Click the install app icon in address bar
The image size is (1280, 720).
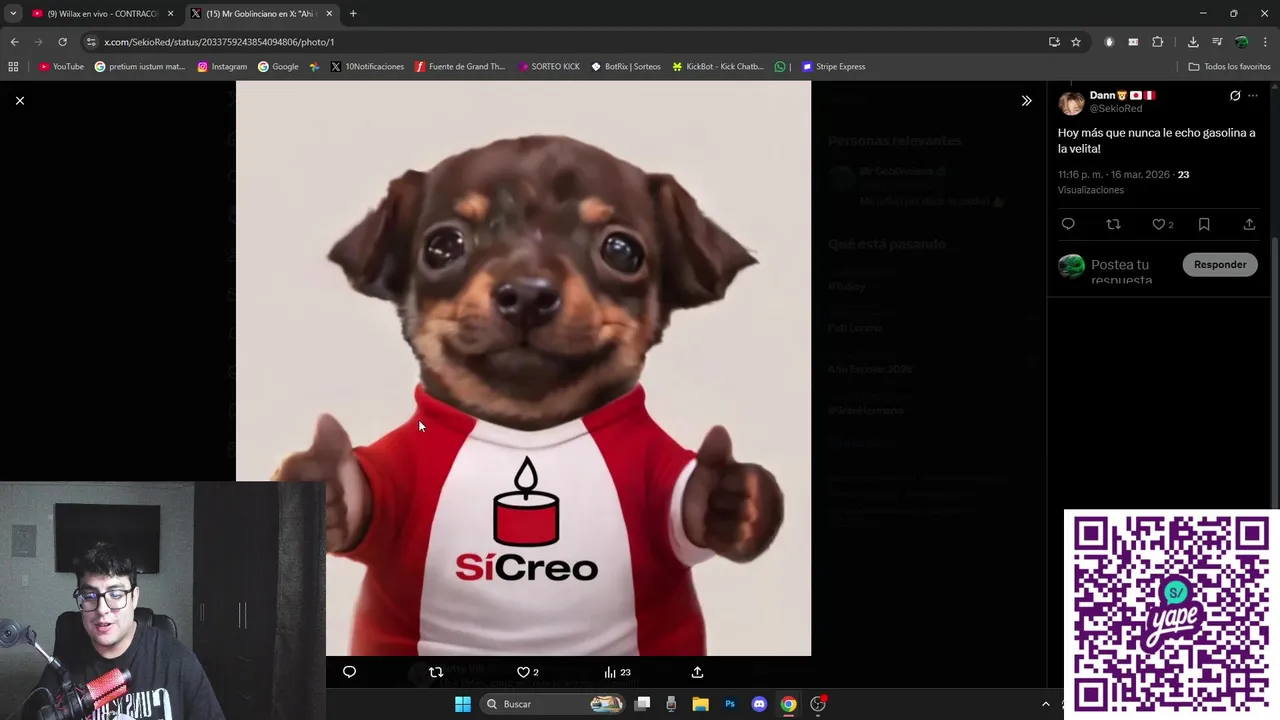pyautogui.click(x=1054, y=42)
